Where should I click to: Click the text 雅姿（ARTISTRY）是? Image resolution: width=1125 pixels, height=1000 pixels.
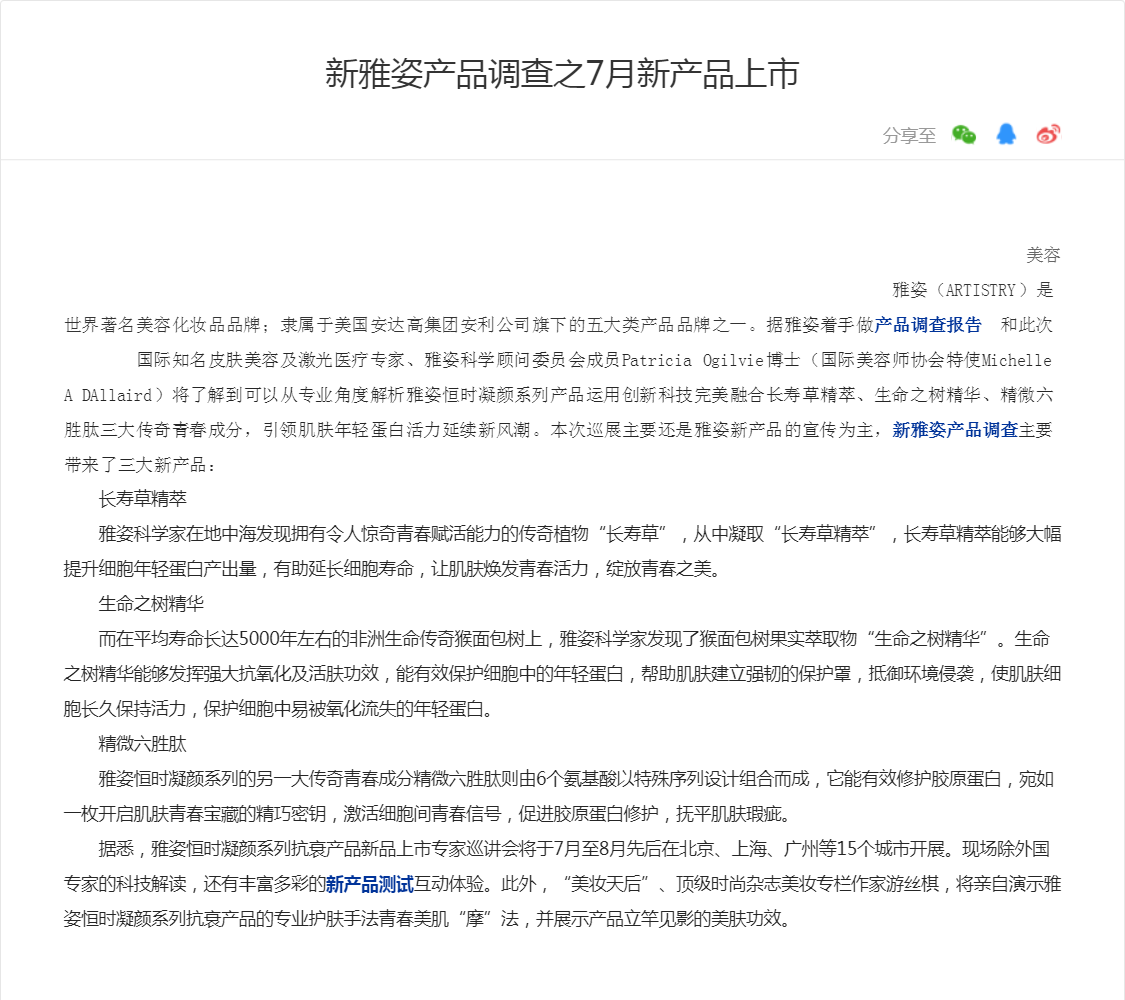(x=973, y=290)
